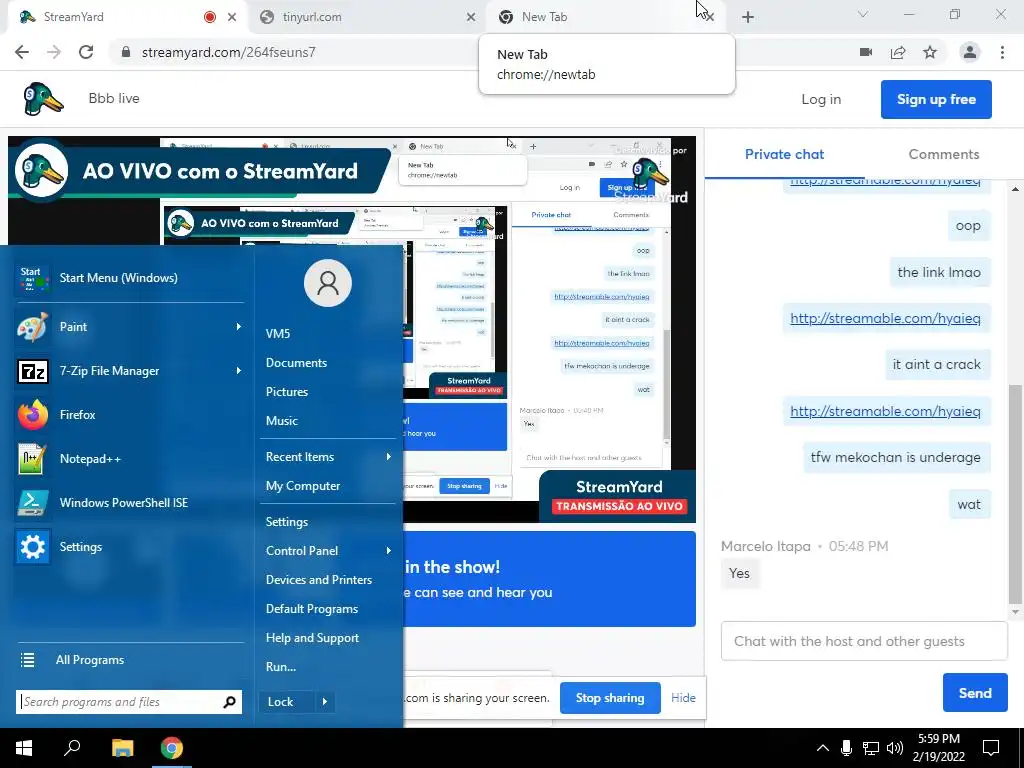The width and height of the screenshot is (1024, 768).
Task: Close the tinyurl.com tab
Action: (471, 17)
